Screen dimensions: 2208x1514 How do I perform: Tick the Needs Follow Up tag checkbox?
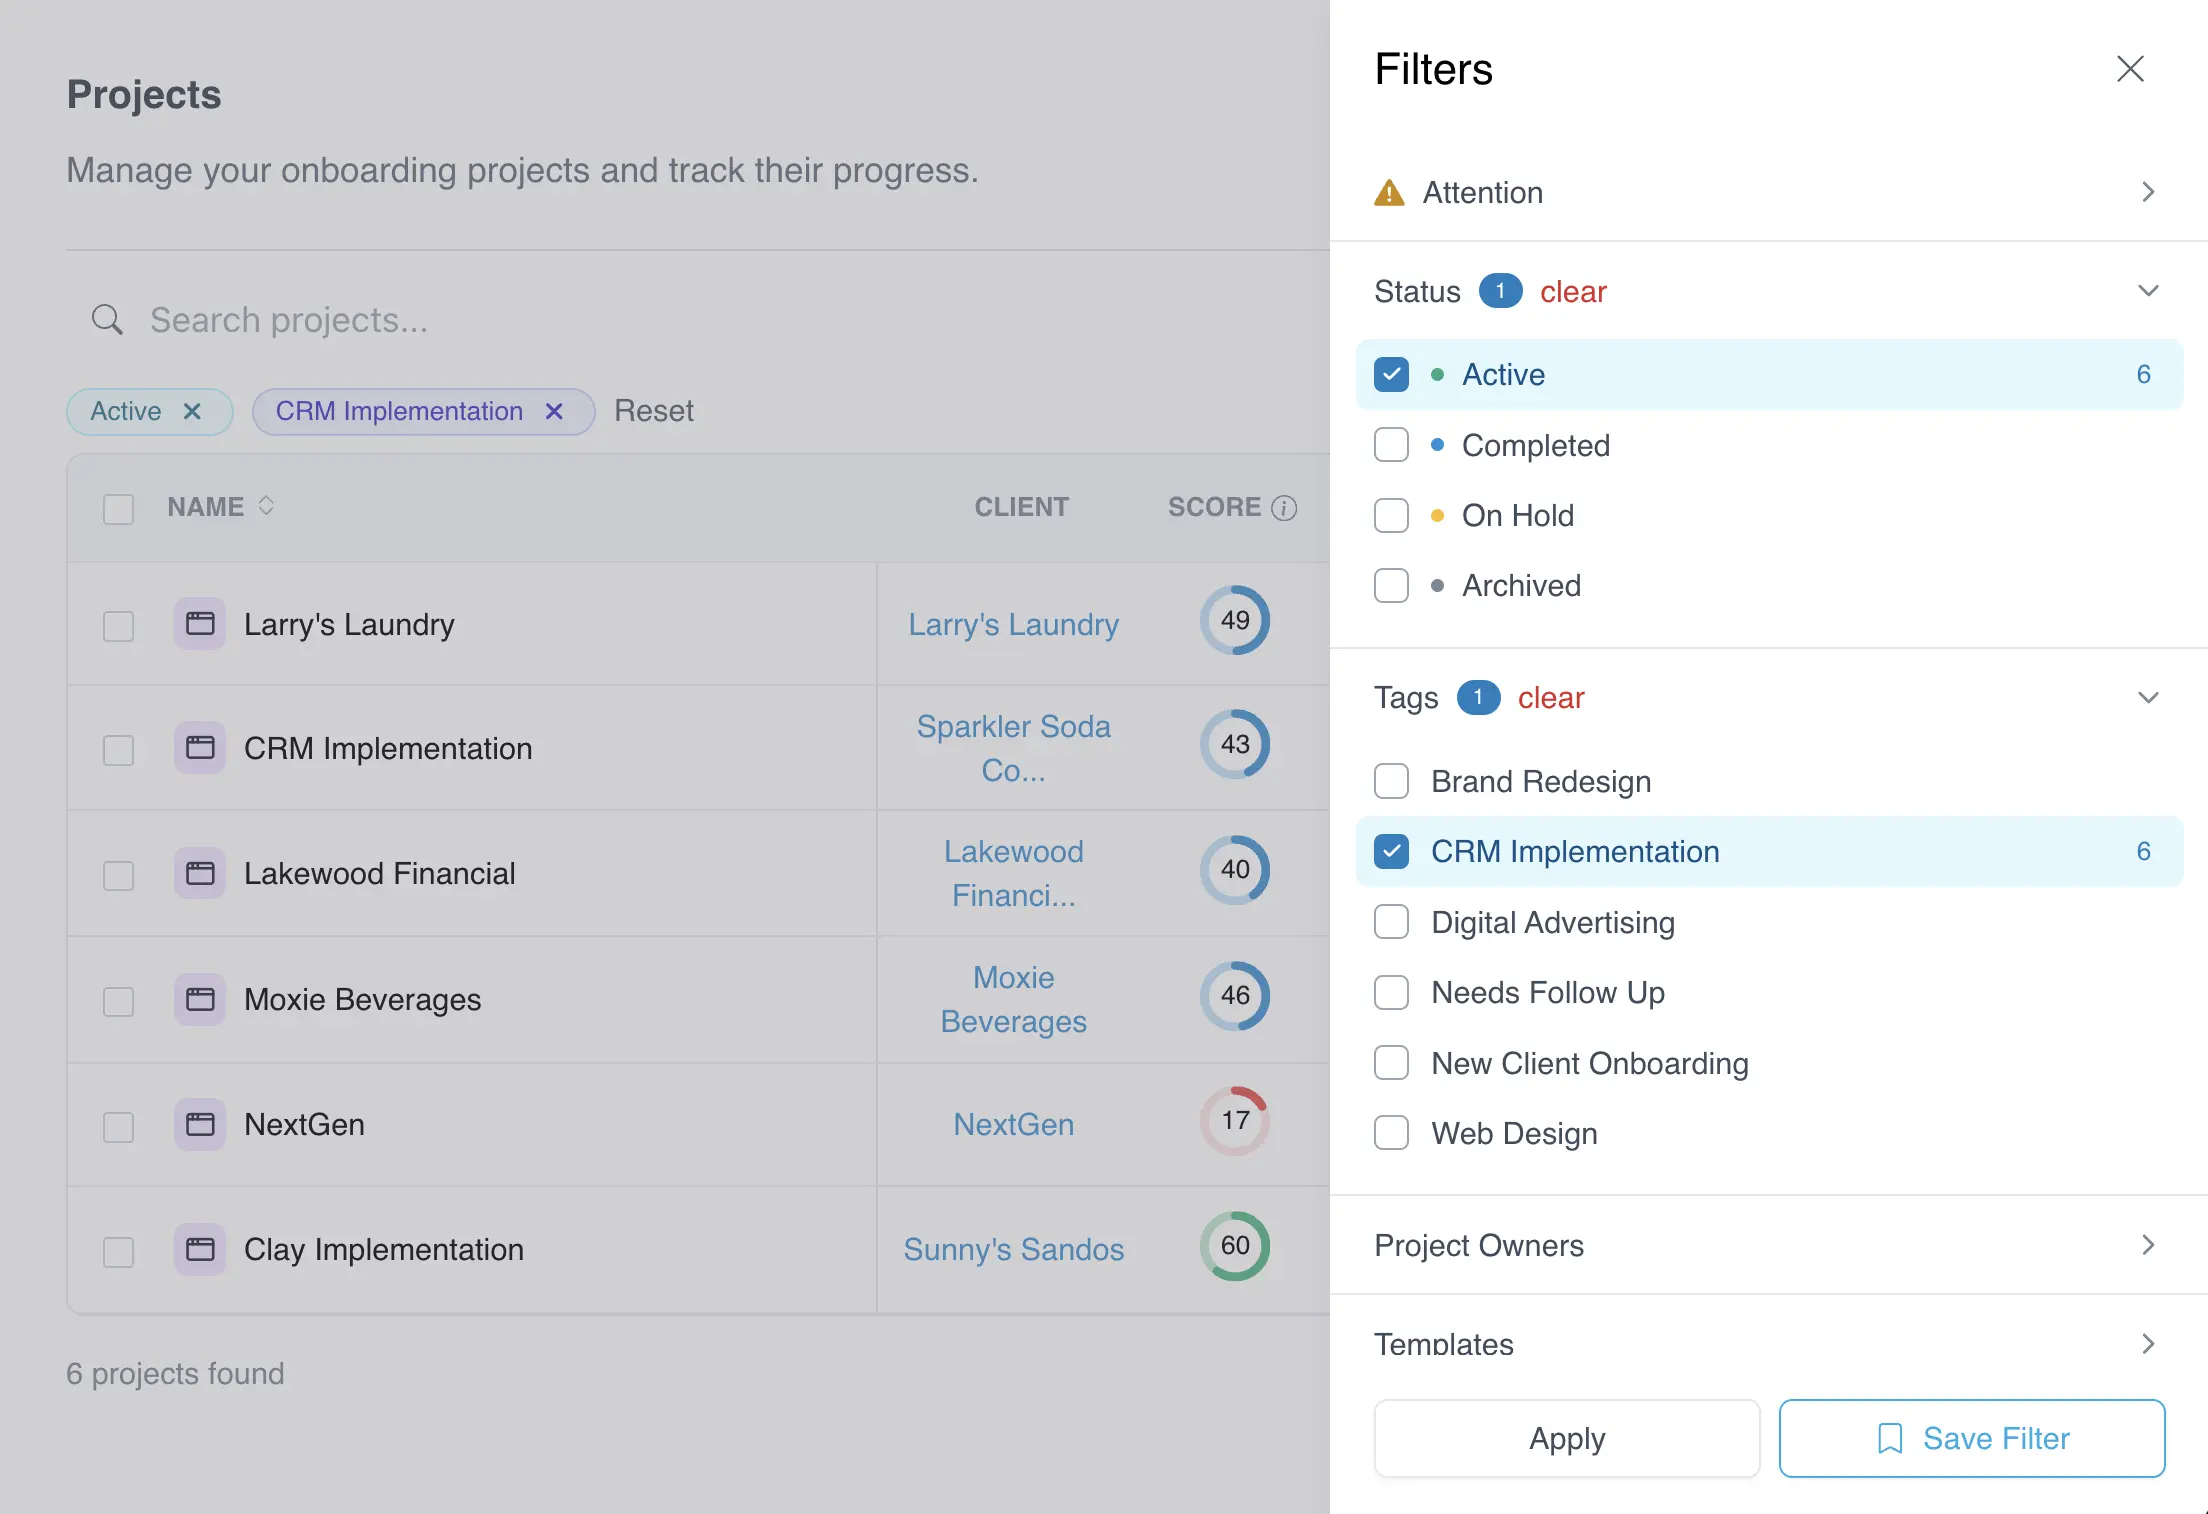click(x=1391, y=992)
